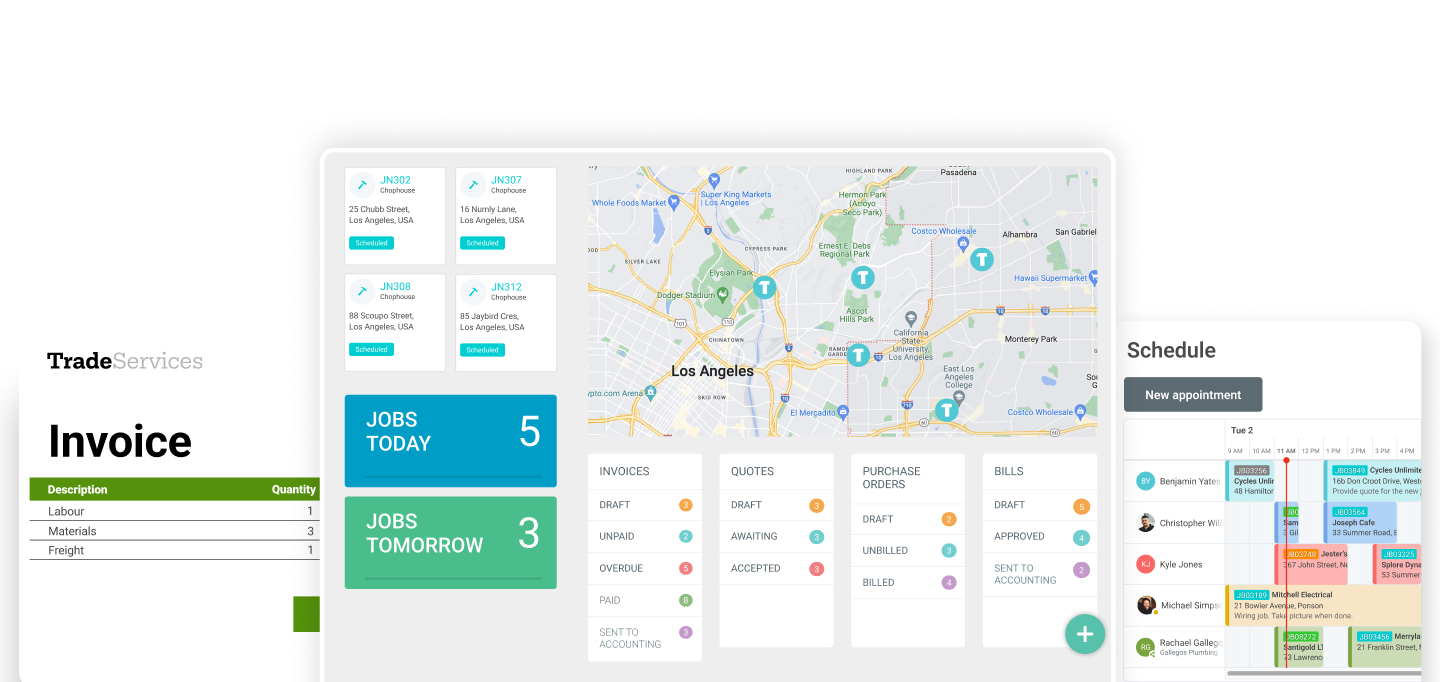Open the Jobs Today tile

tap(451, 441)
